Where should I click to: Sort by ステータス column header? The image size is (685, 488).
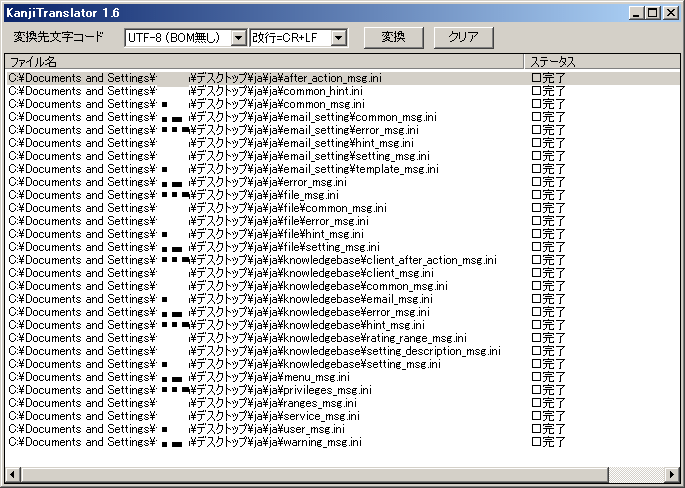coord(600,62)
